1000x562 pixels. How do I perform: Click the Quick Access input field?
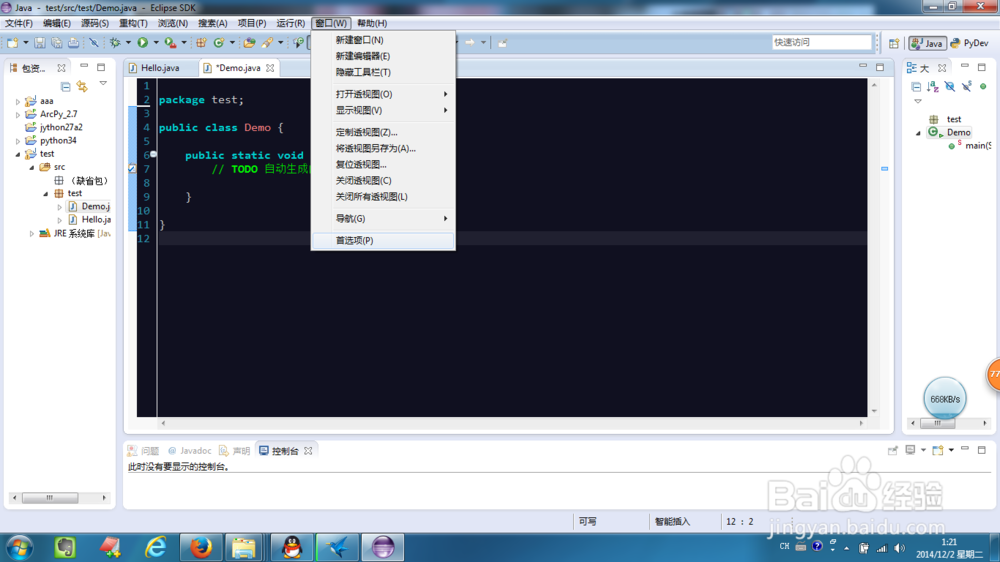[x=821, y=42]
